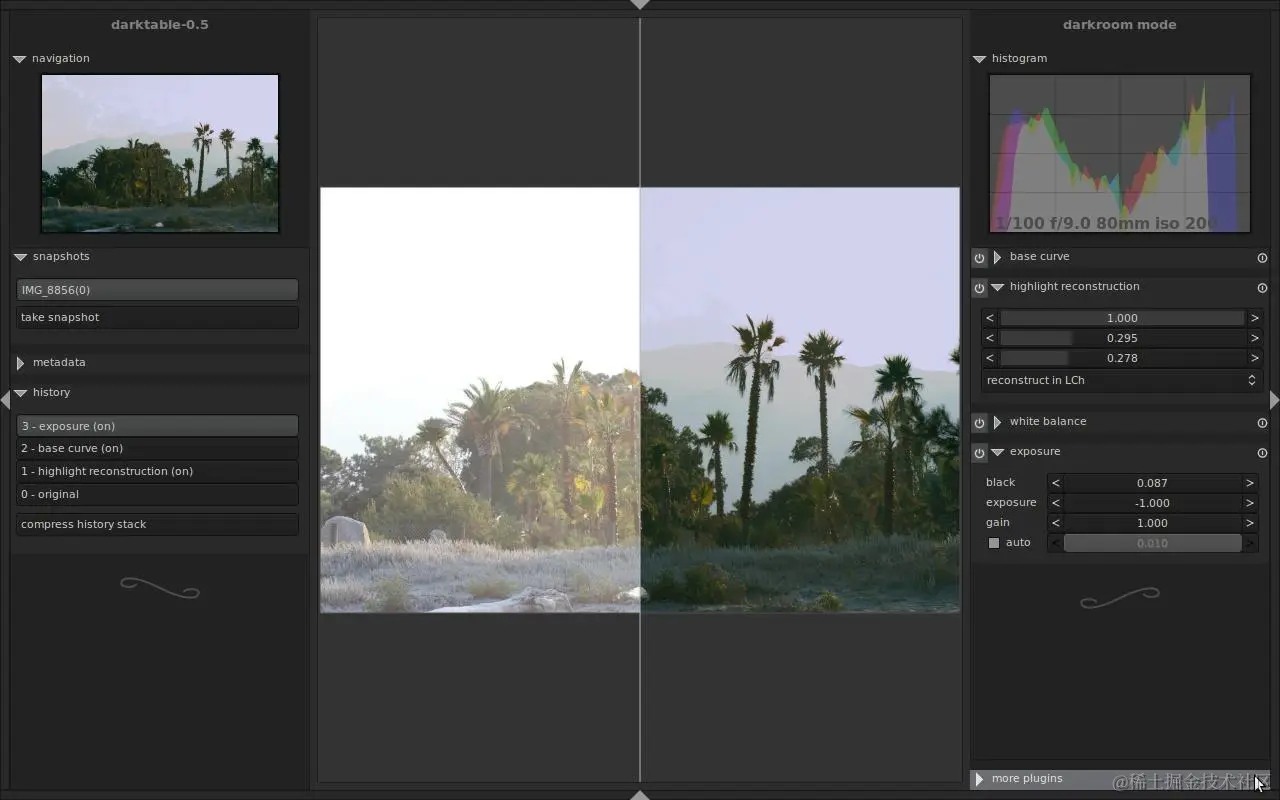Screen dimensions: 1280x800
Task: Turn off highlight reconstruction power icon
Action: pyautogui.click(x=979, y=288)
